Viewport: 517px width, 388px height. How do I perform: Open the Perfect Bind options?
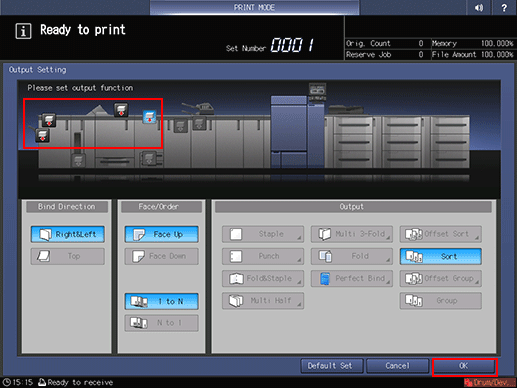pyautogui.click(x=352, y=278)
